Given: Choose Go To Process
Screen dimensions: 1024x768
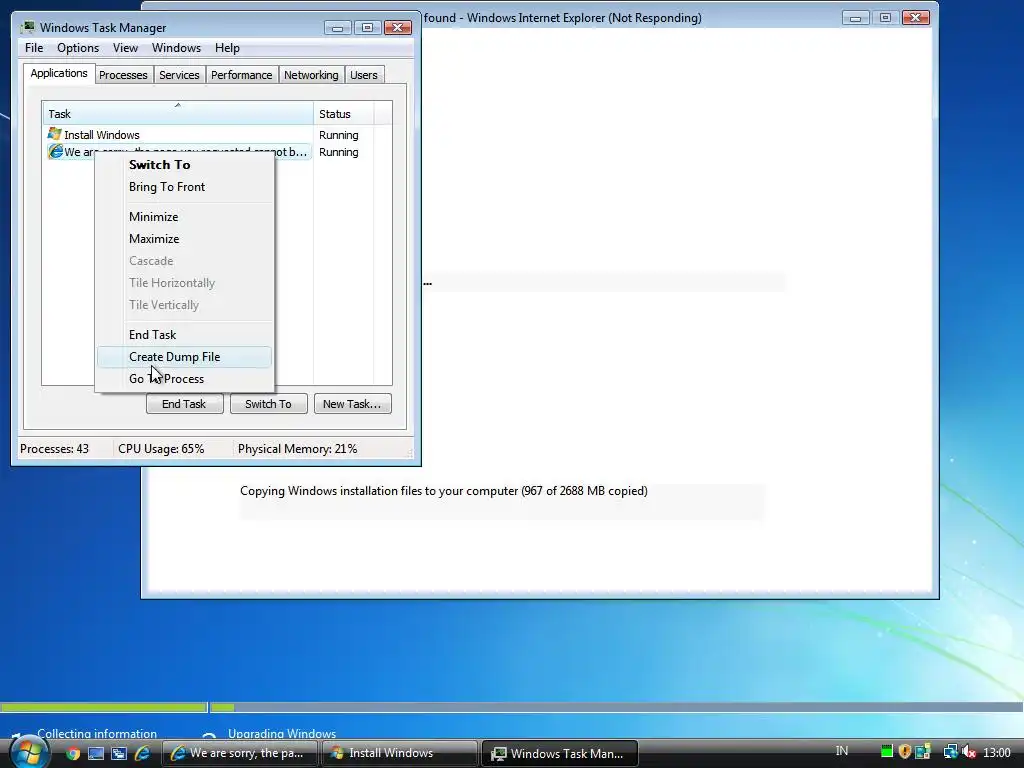Looking at the screenshot, I should pyautogui.click(x=184, y=379).
